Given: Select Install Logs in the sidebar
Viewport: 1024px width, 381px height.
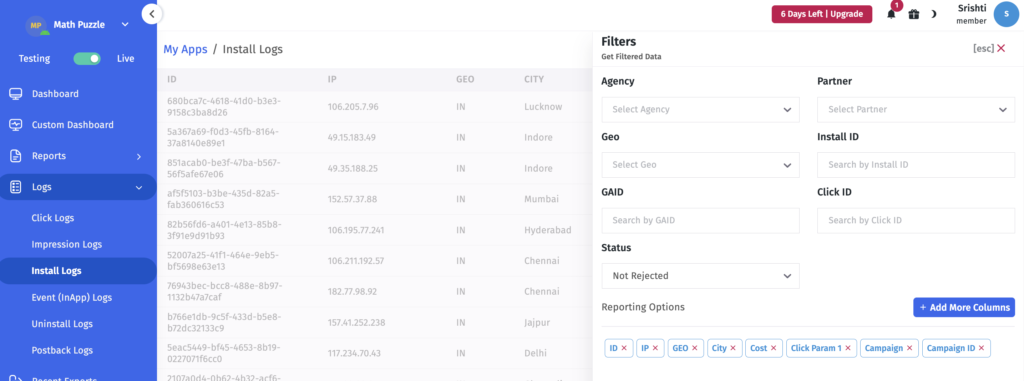Looking at the screenshot, I should tap(57, 271).
